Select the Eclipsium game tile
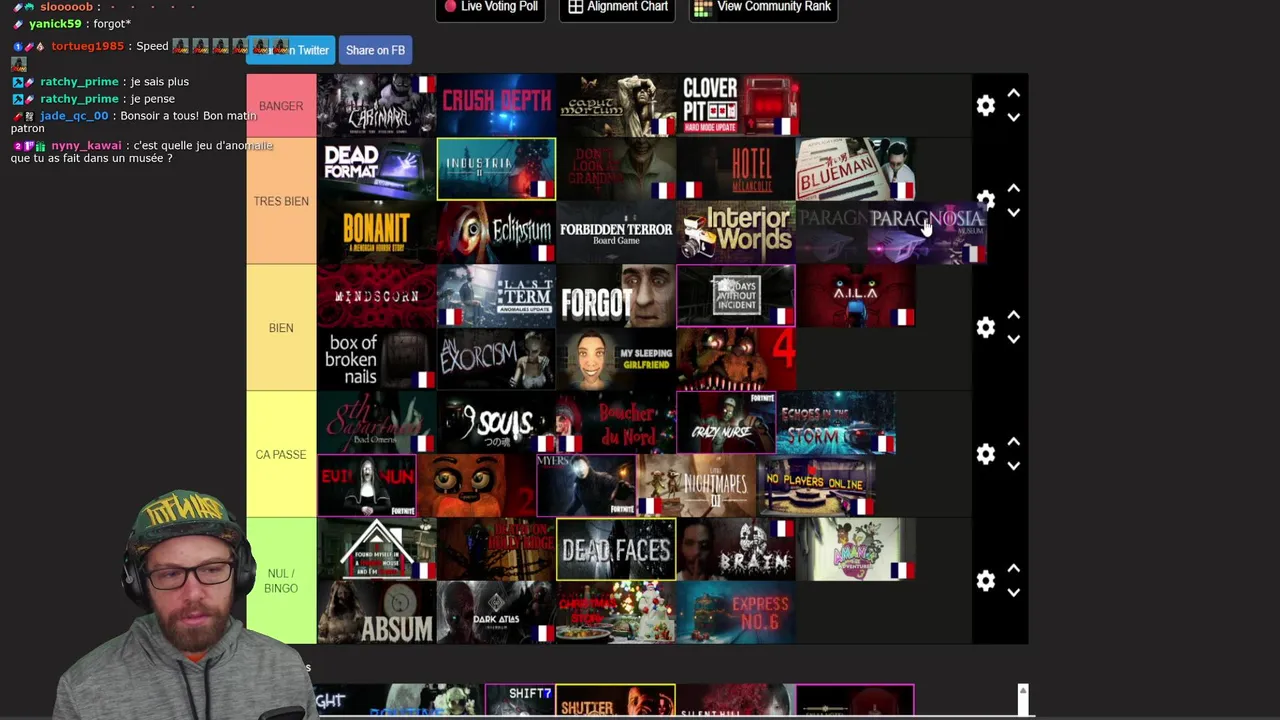 pos(496,232)
